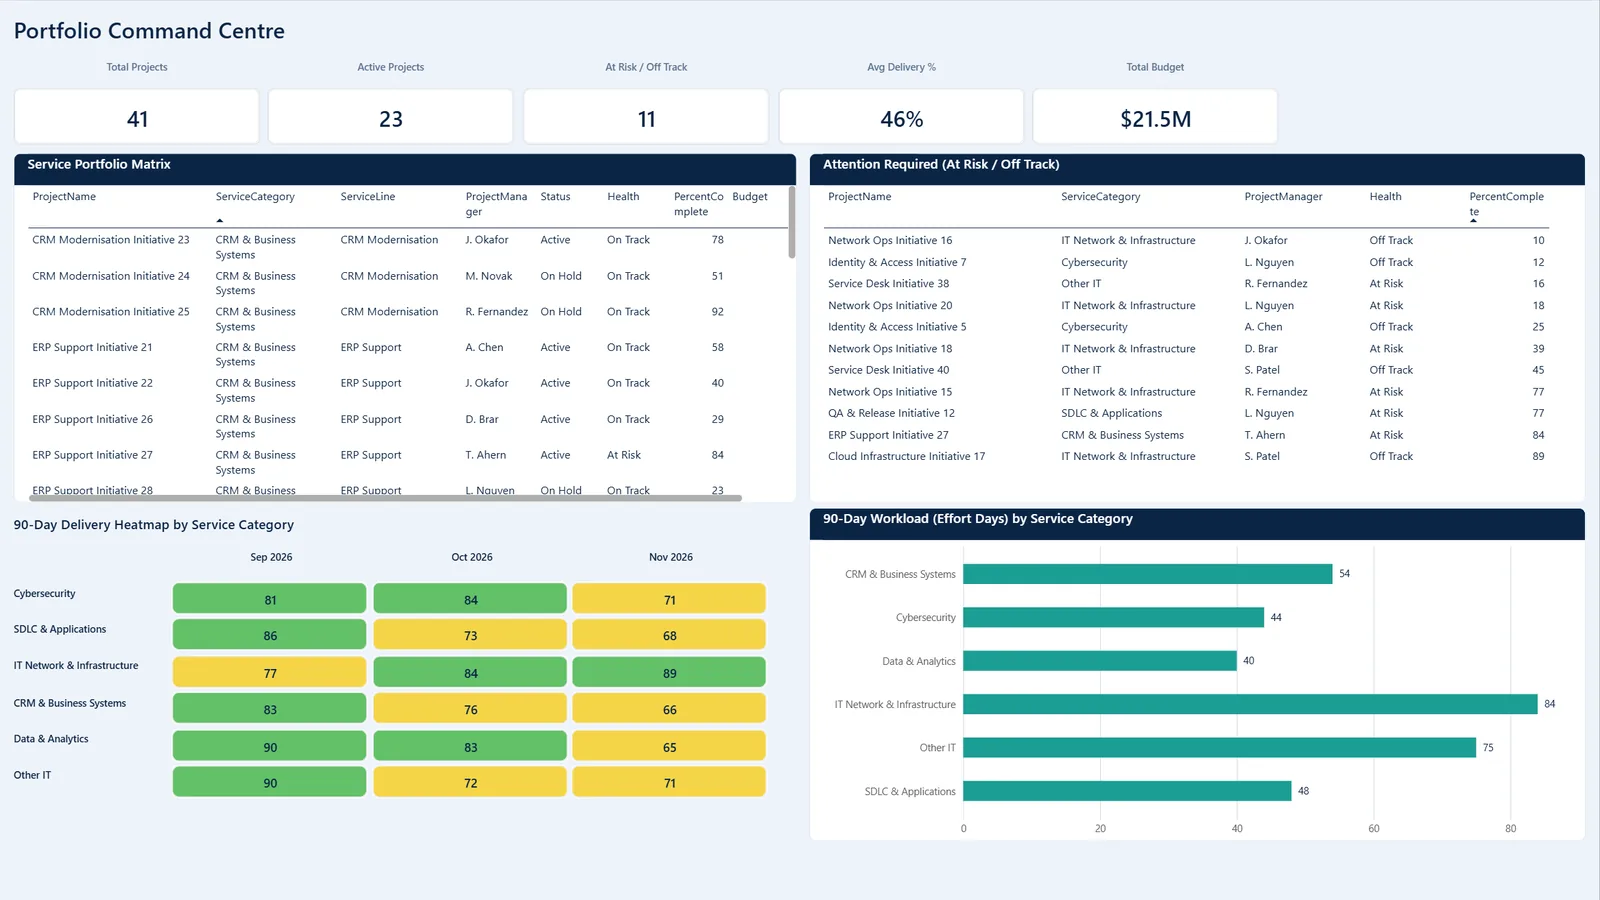Click M. Novak in CRM Modernisation Initiative 24 row
1600x900 pixels.
[489, 276]
